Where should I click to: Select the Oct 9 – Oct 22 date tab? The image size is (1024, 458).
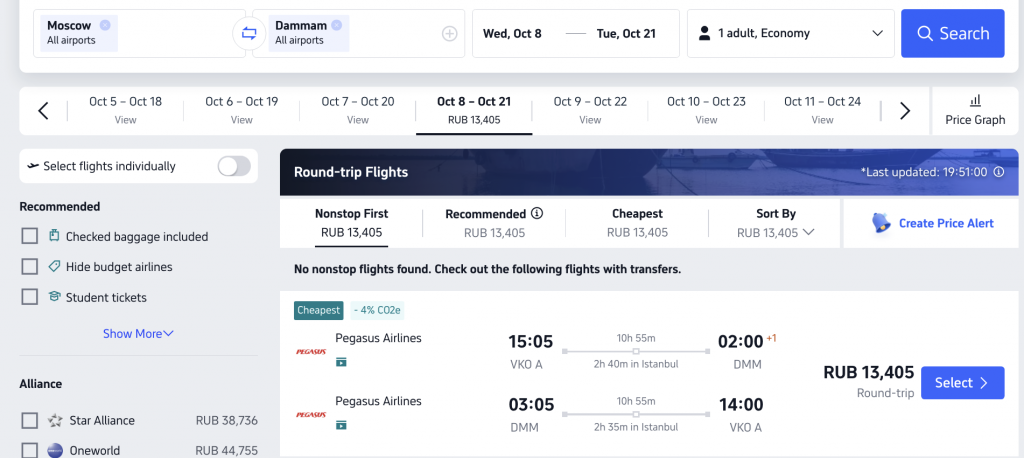590,110
